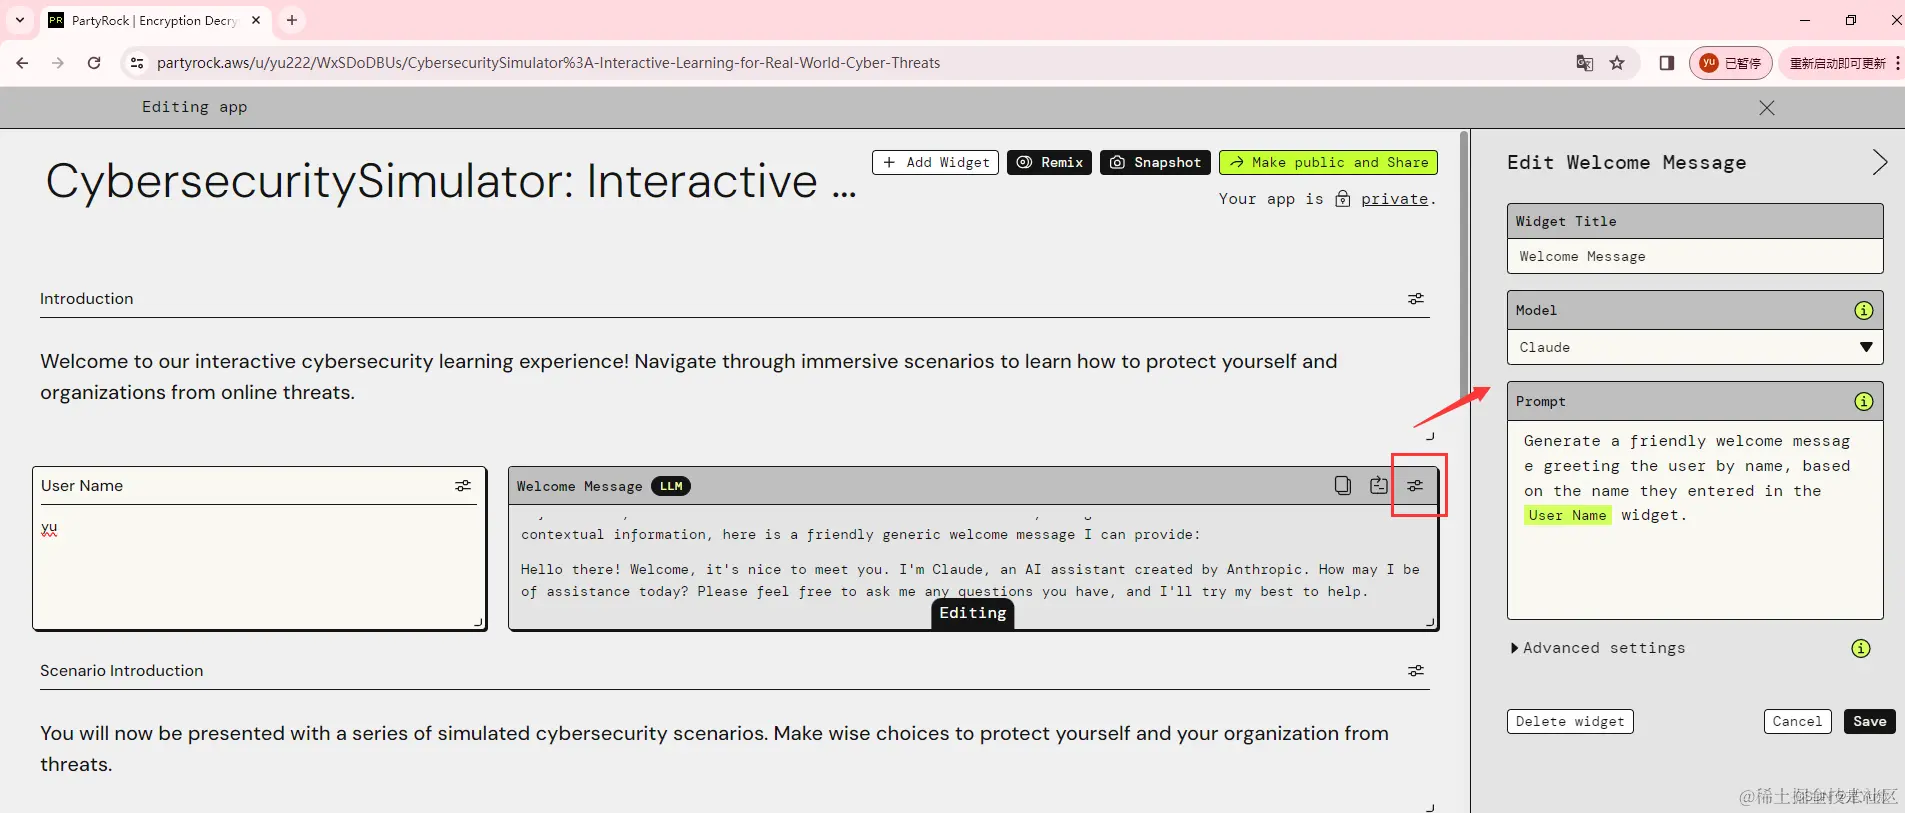Open the browser profile avatar
Viewport: 1905px width, 813px height.
(x=1730, y=63)
